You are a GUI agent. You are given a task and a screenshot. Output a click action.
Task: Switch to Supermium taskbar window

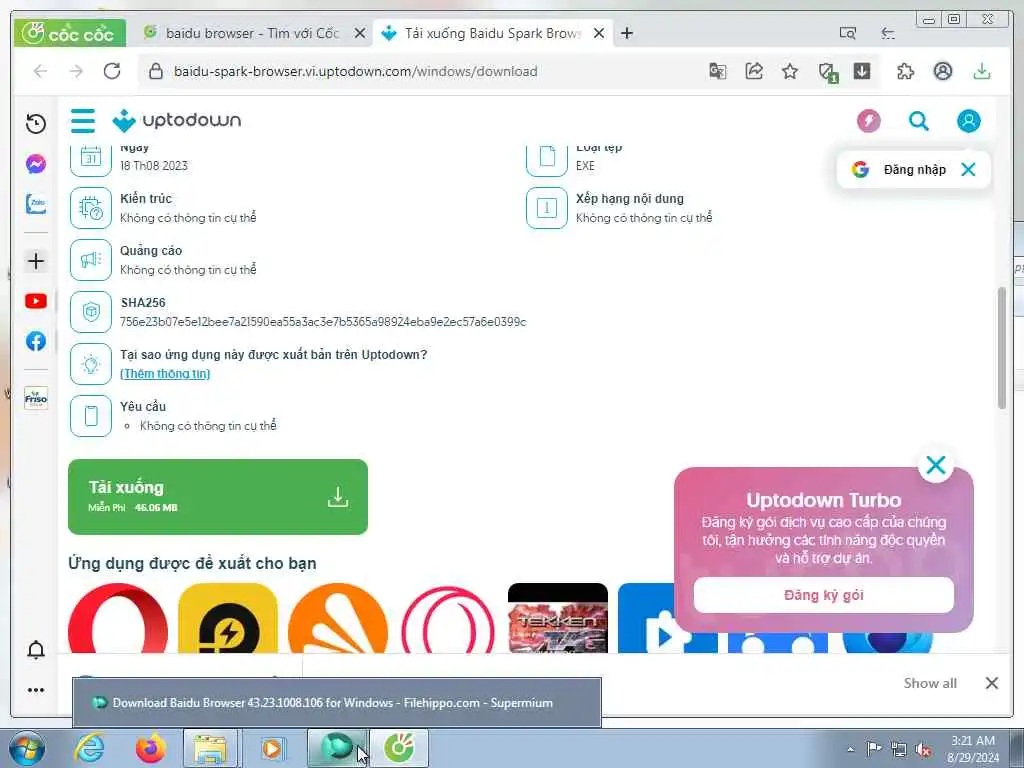pyautogui.click(x=338, y=748)
